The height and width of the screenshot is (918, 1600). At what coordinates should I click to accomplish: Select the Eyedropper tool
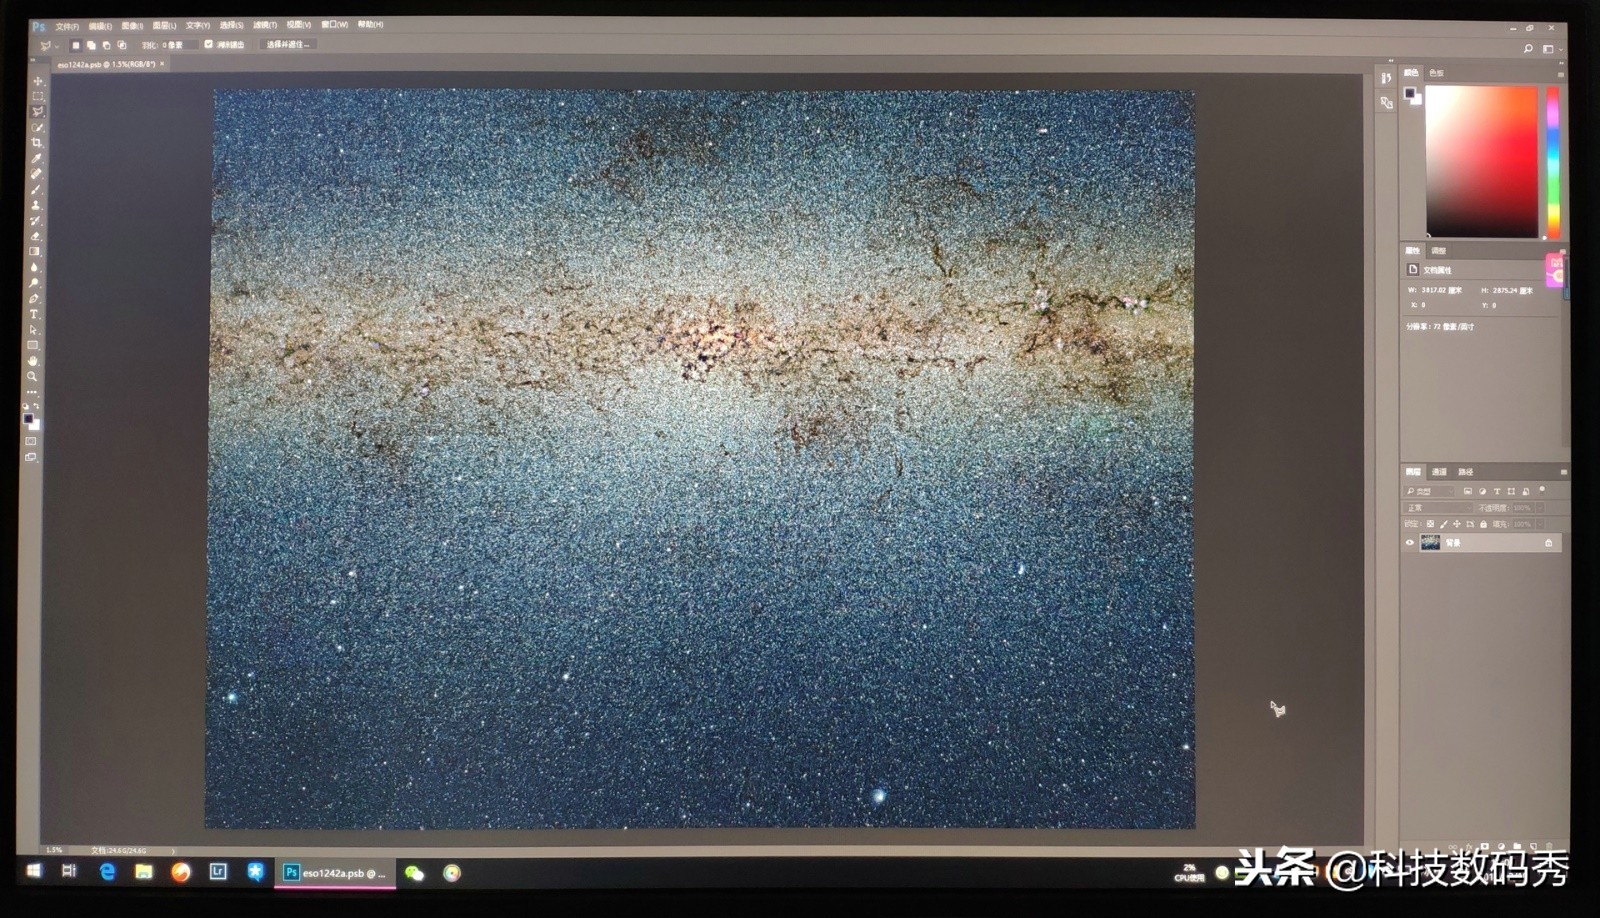point(37,158)
